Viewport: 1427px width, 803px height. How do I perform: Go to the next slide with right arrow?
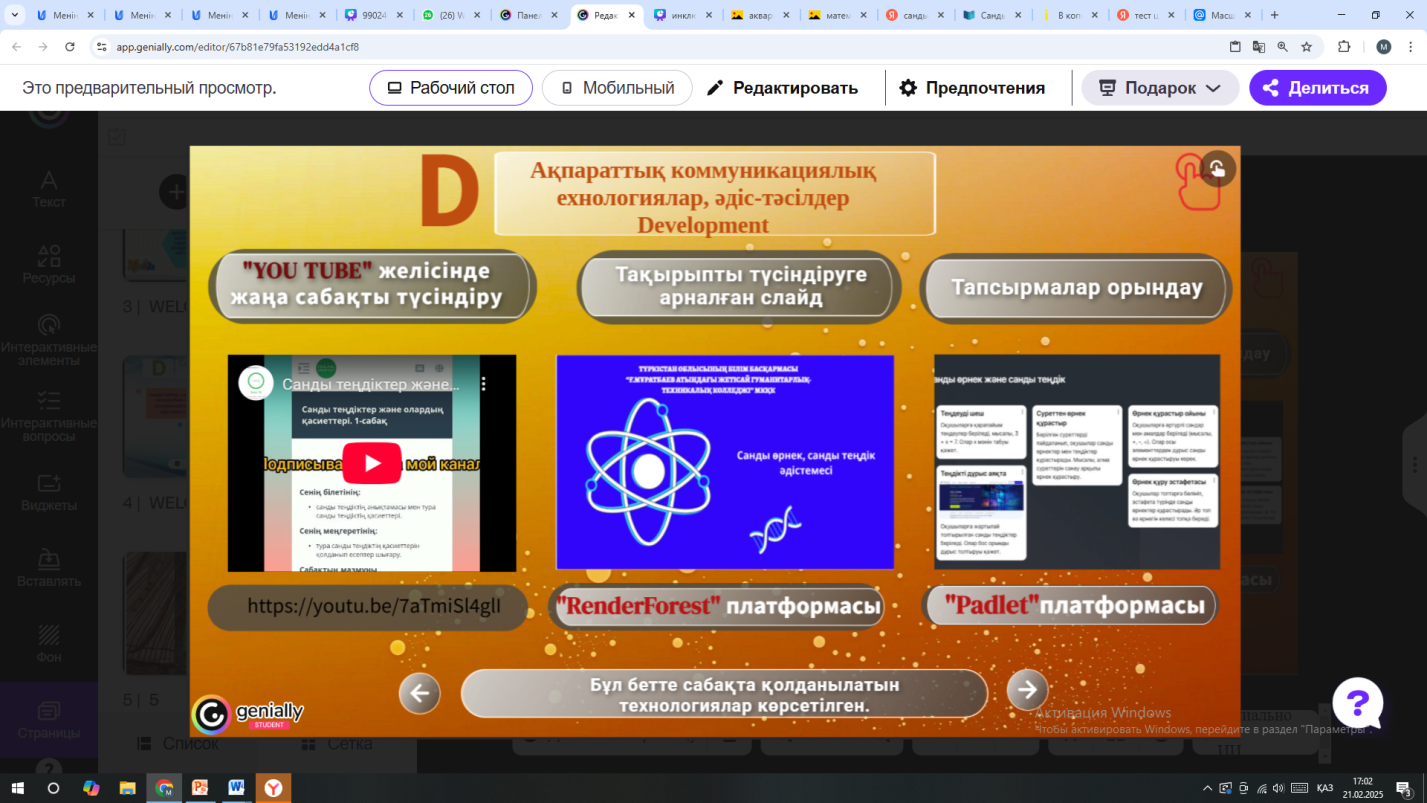(x=1027, y=689)
